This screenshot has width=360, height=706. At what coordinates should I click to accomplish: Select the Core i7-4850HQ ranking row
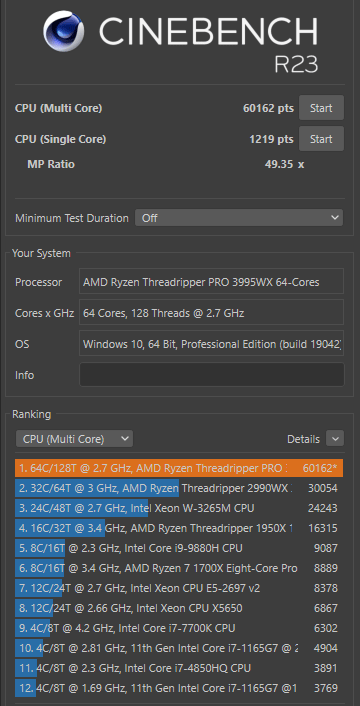tap(179, 668)
